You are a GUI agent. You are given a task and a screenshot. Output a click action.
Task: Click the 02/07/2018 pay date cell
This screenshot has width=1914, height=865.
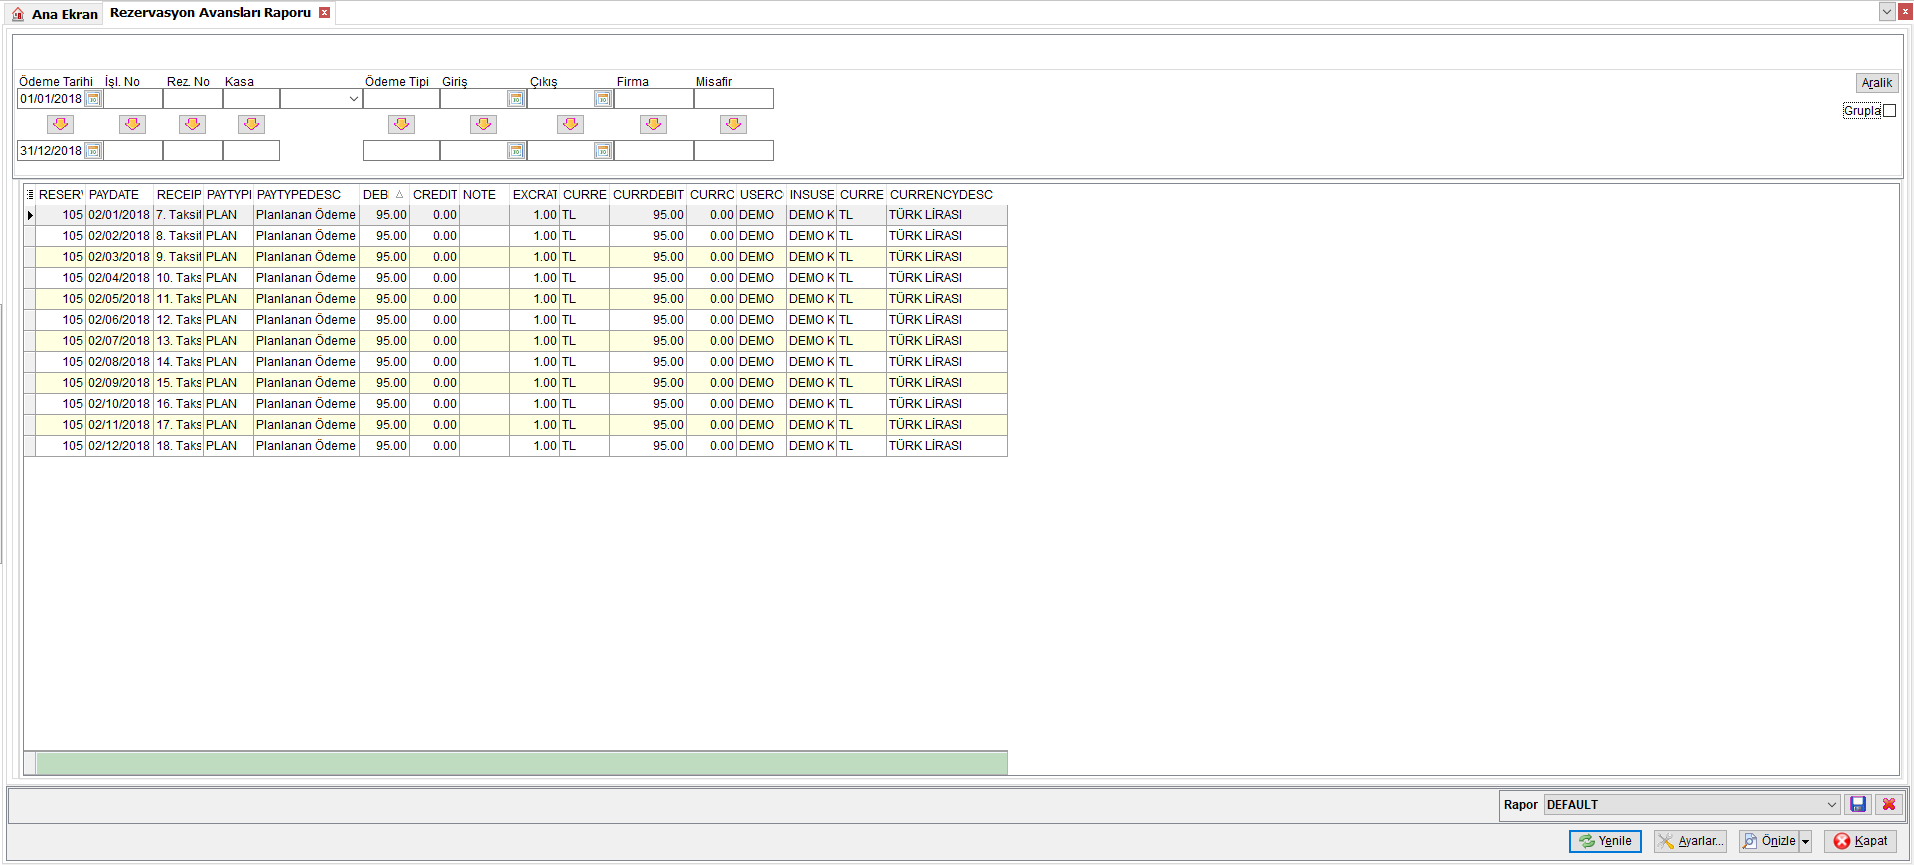coord(119,341)
